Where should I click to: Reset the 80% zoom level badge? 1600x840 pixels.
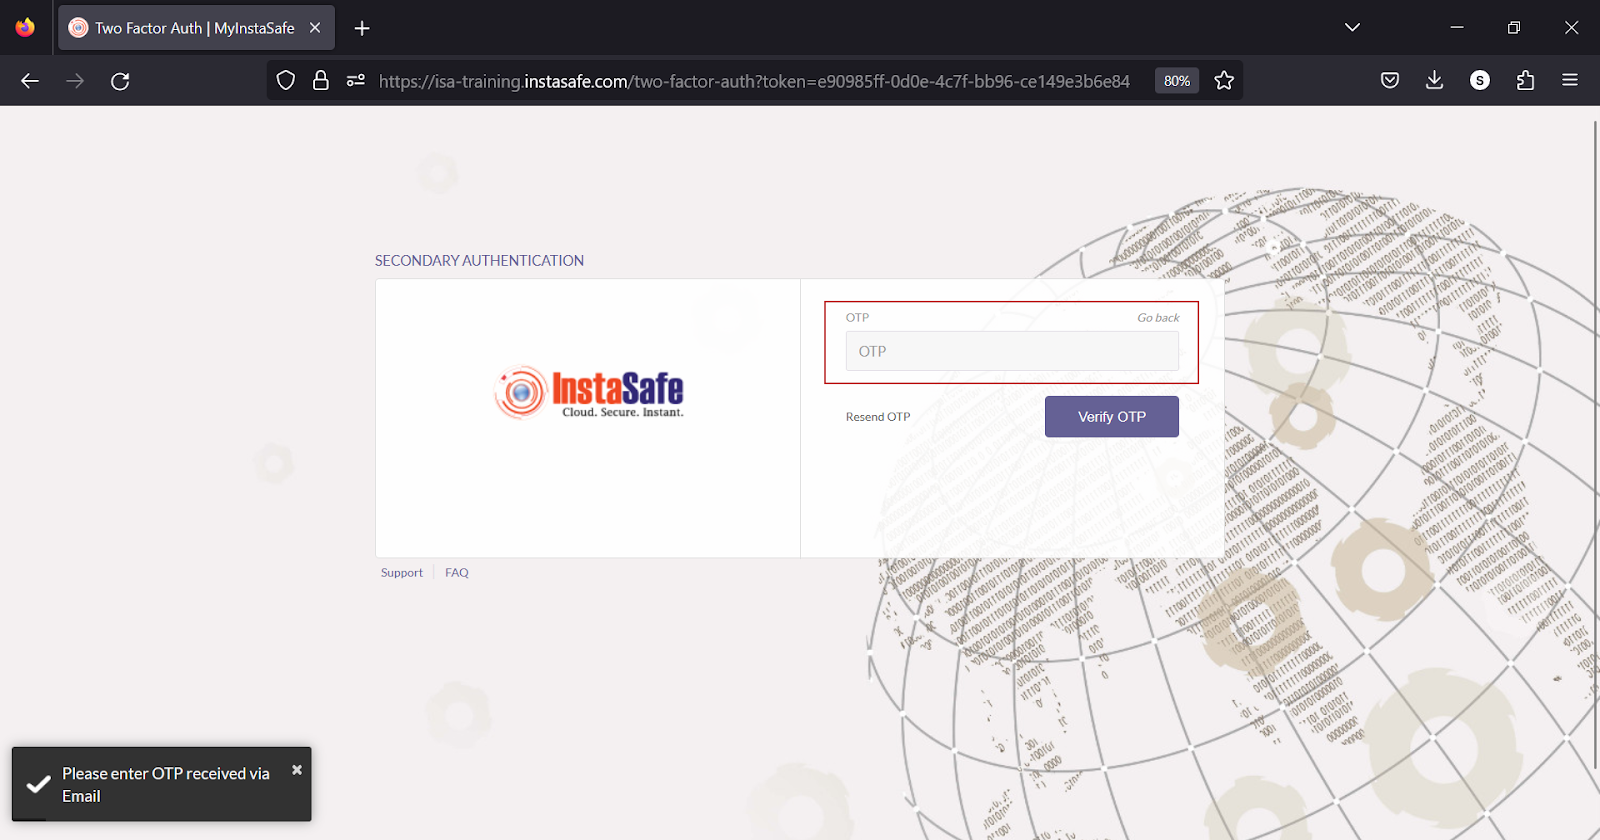pyautogui.click(x=1177, y=81)
